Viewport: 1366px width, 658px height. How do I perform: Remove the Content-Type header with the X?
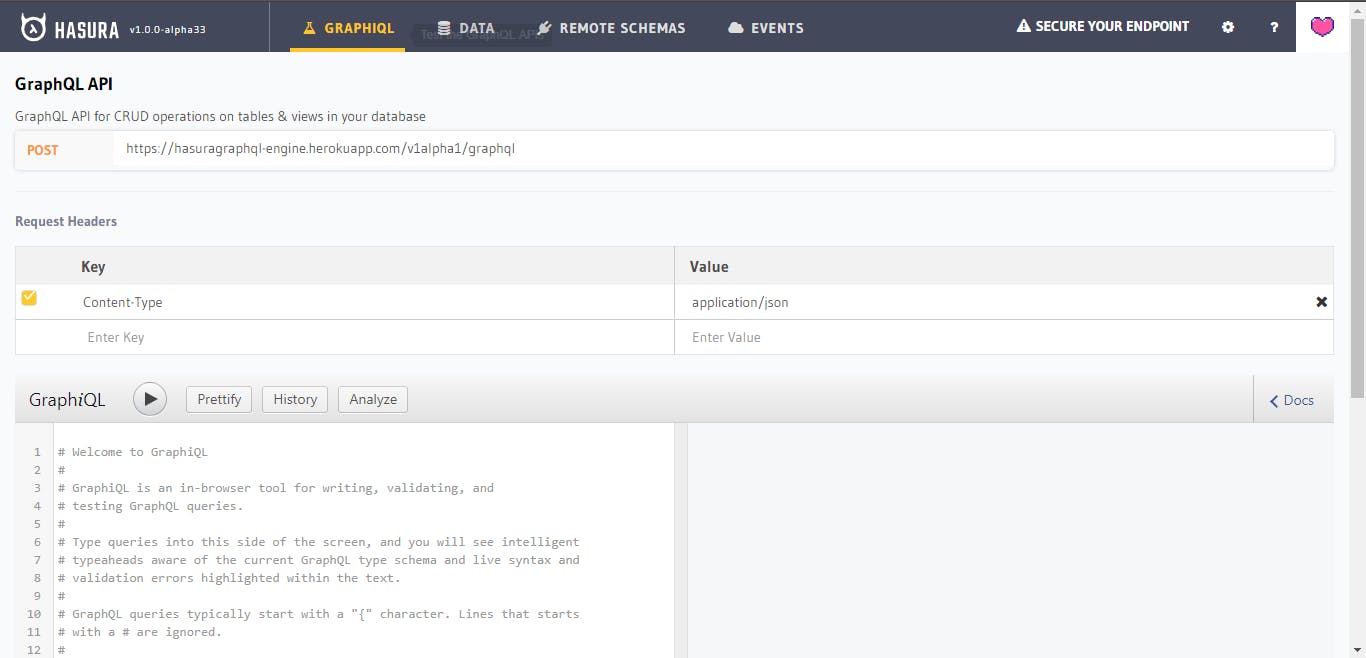click(x=1321, y=301)
